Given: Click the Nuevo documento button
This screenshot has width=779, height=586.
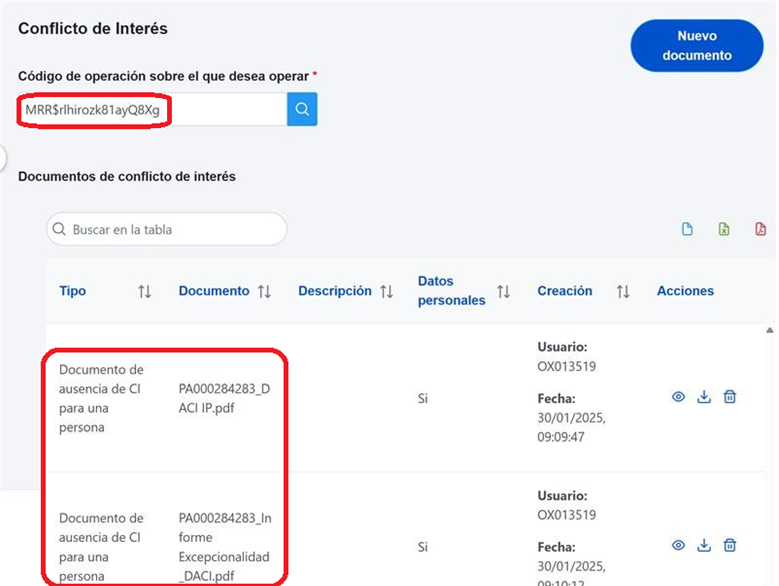Looking at the screenshot, I should tap(696, 46).
